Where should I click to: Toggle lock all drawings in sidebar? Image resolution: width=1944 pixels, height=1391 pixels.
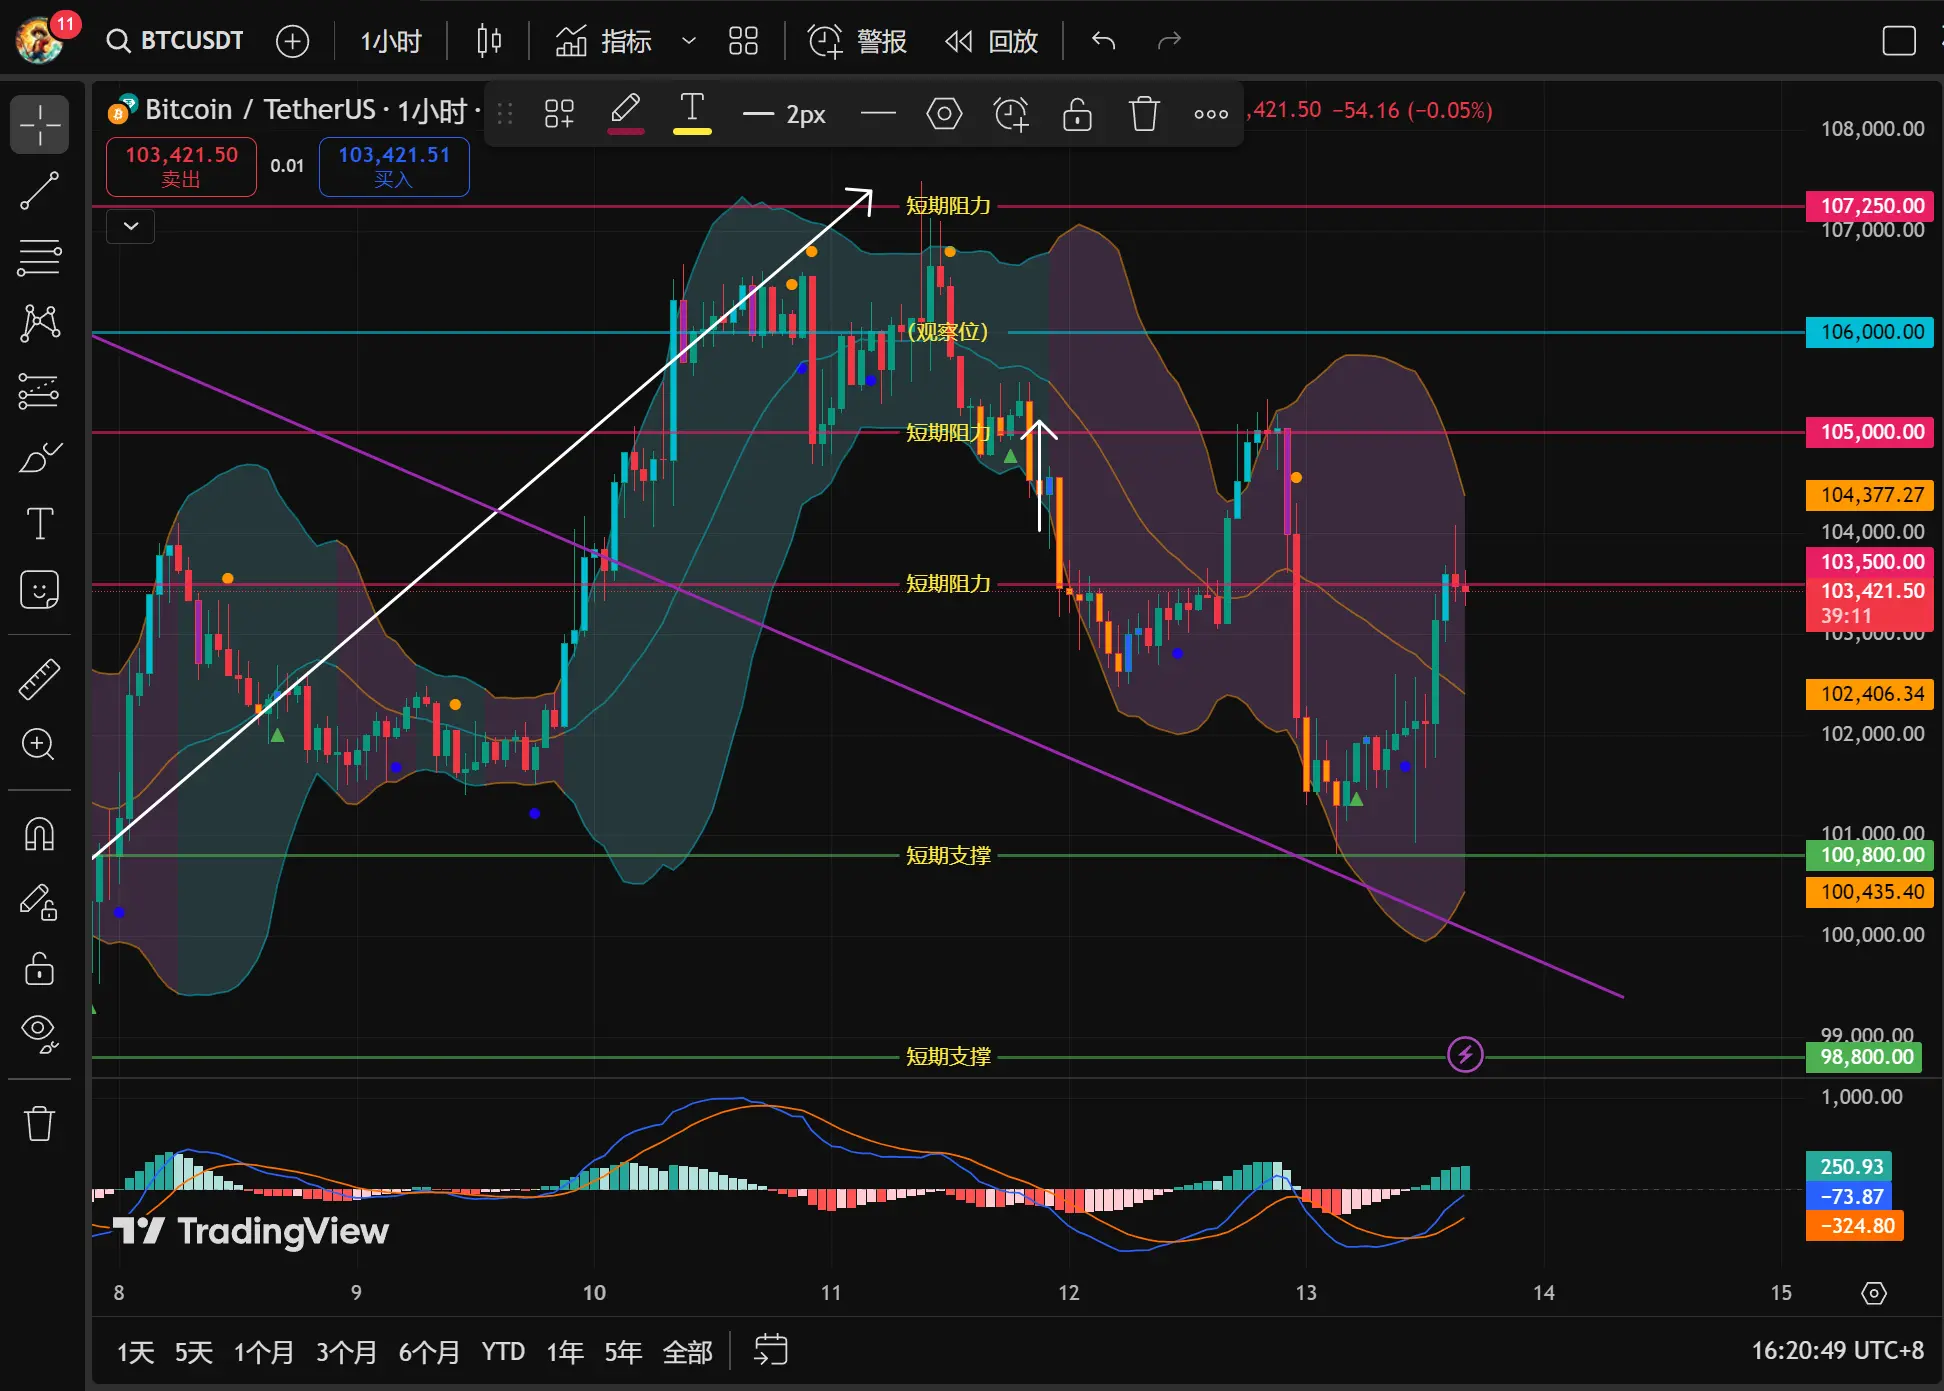point(40,967)
